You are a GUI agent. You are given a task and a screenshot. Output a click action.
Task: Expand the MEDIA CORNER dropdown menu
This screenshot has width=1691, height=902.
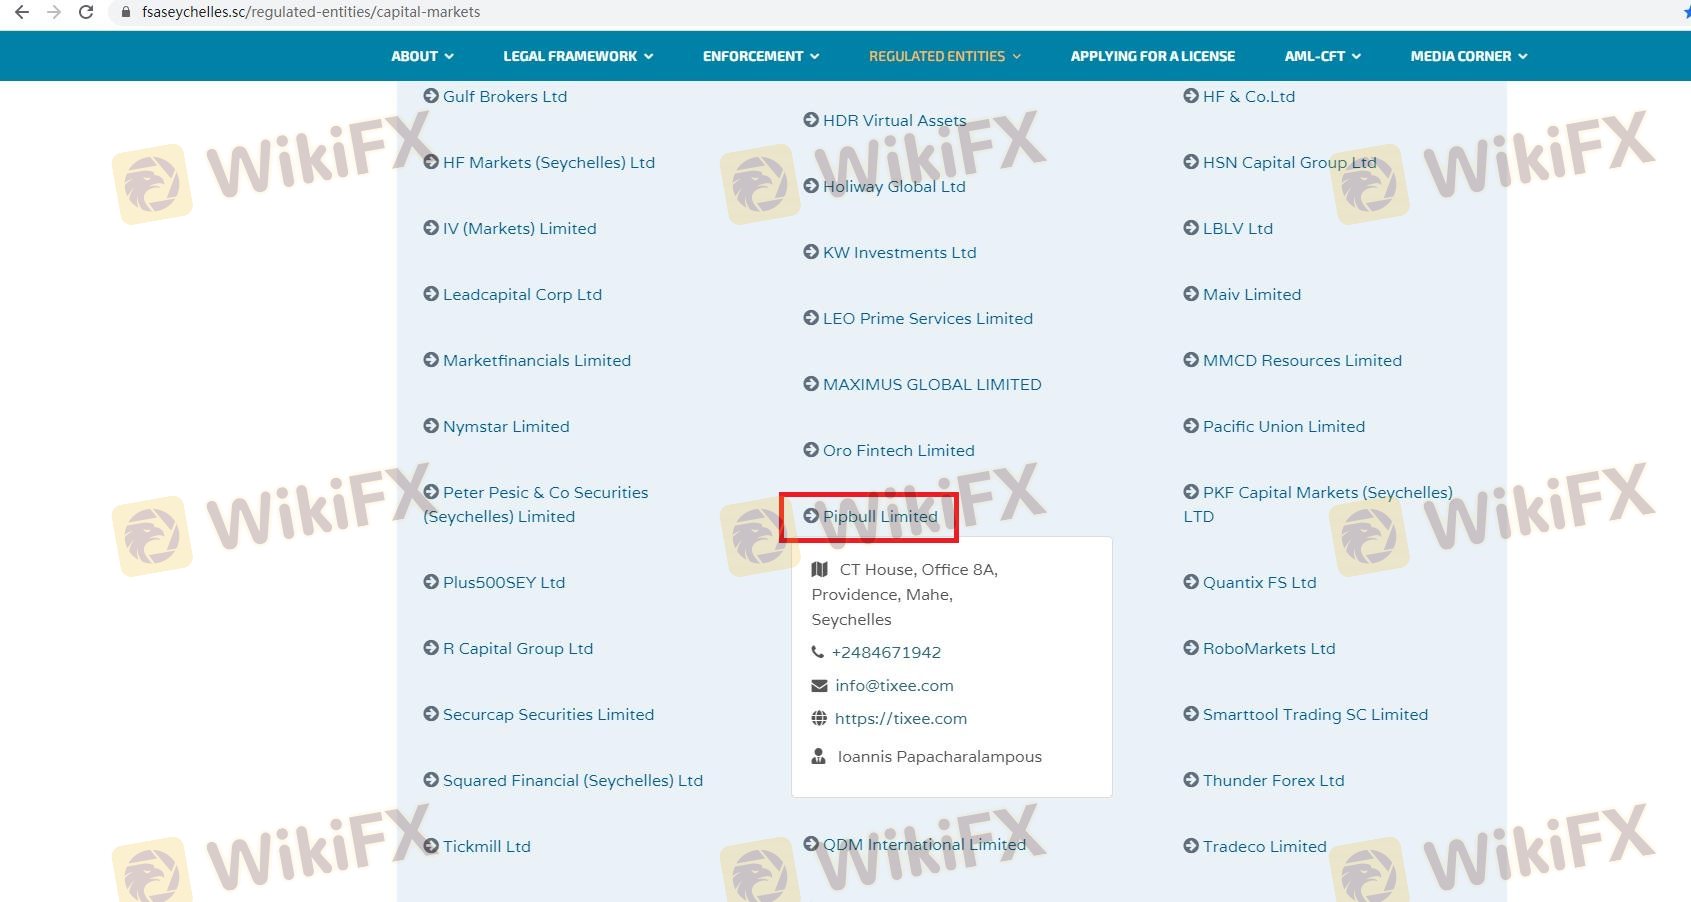[x=1469, y=56]
